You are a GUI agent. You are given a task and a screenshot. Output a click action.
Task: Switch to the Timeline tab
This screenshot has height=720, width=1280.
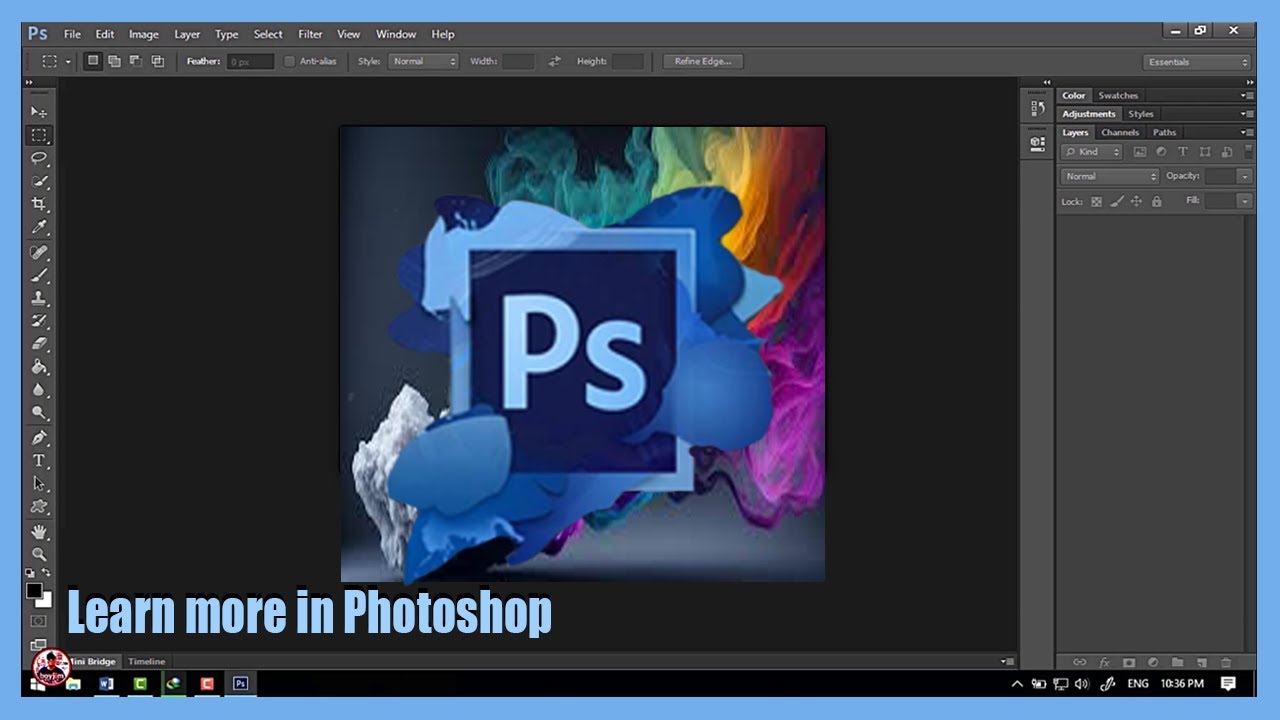pos(146,661)
